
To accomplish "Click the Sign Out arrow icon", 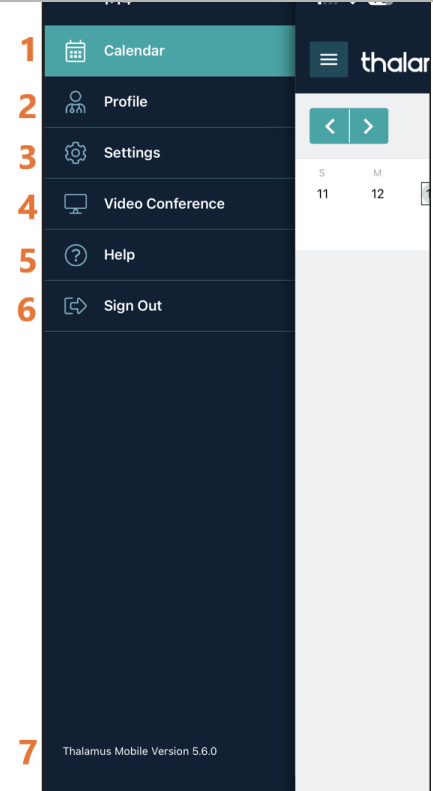I will coord(76,306).
